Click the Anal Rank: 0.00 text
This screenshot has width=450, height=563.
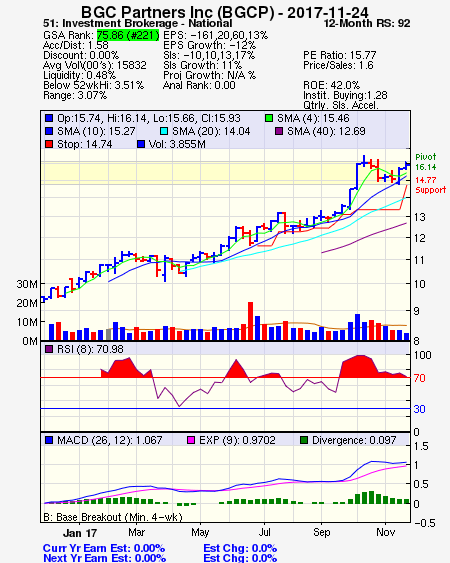(x=199, y=85)
